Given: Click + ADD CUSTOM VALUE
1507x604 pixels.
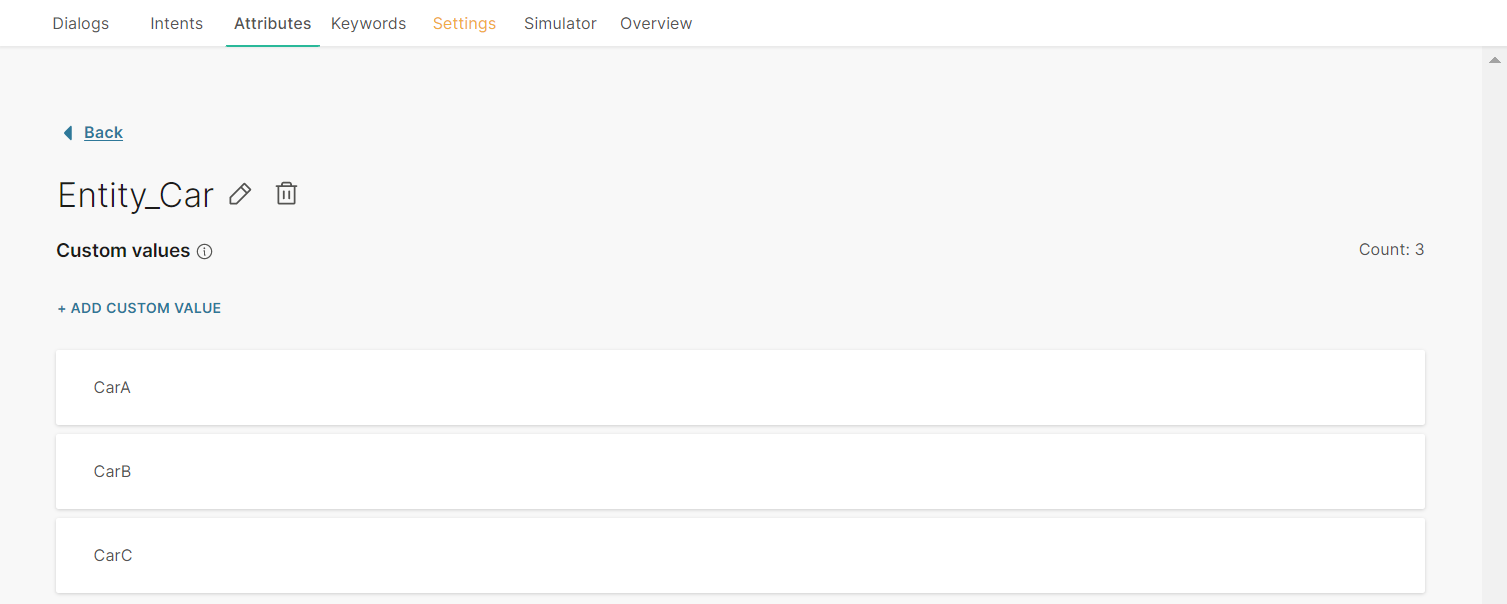Looking at the screenshot, I should (x=139, y=308).
